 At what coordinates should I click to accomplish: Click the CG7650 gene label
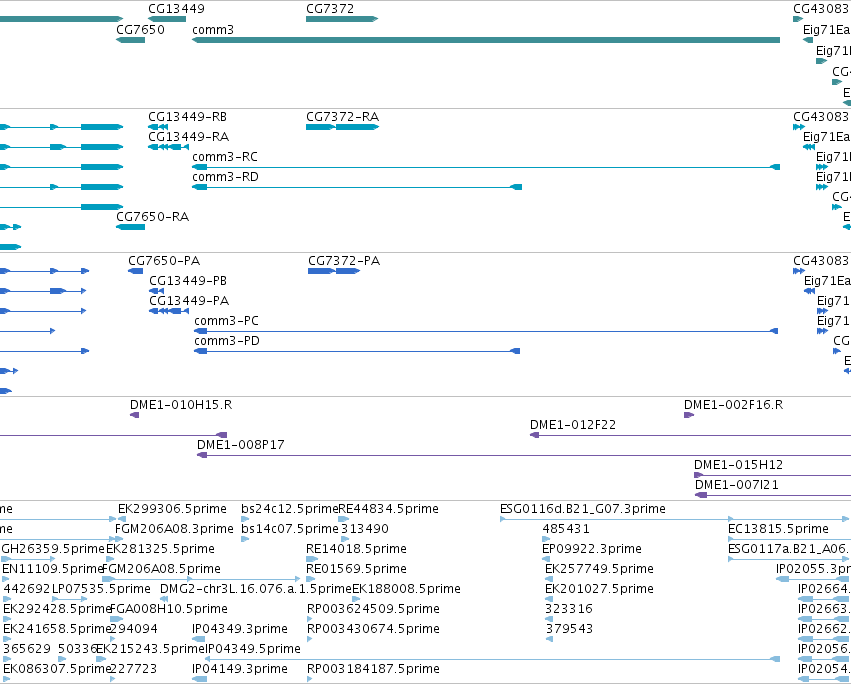tap(141, 29)
